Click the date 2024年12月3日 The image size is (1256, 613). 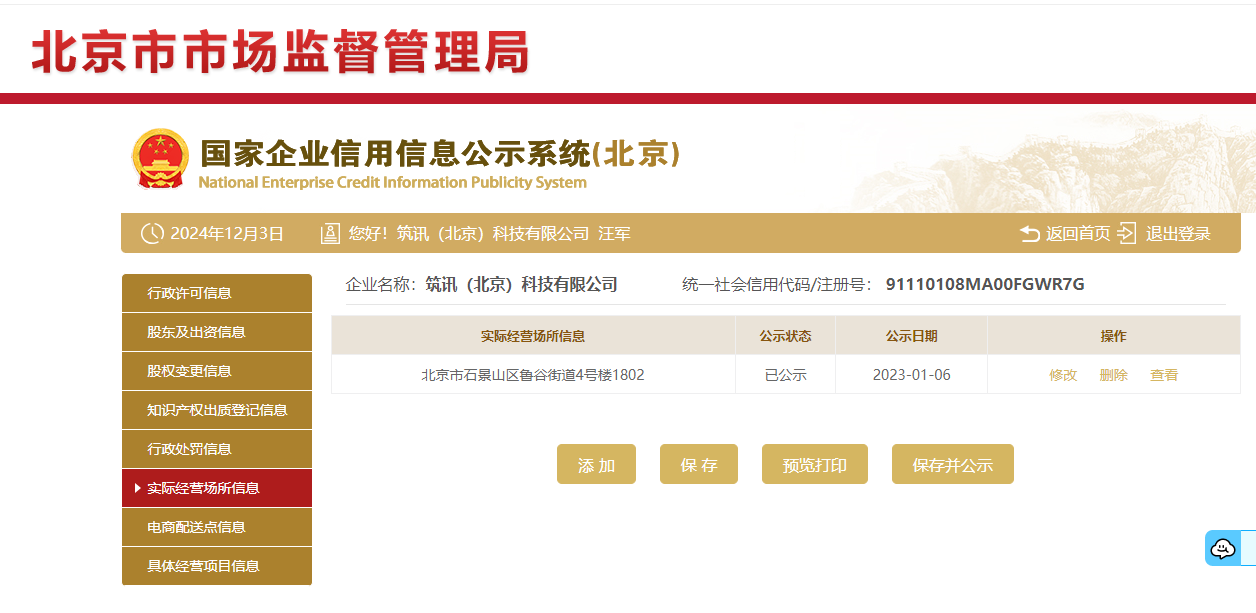(x=227, y=234)
